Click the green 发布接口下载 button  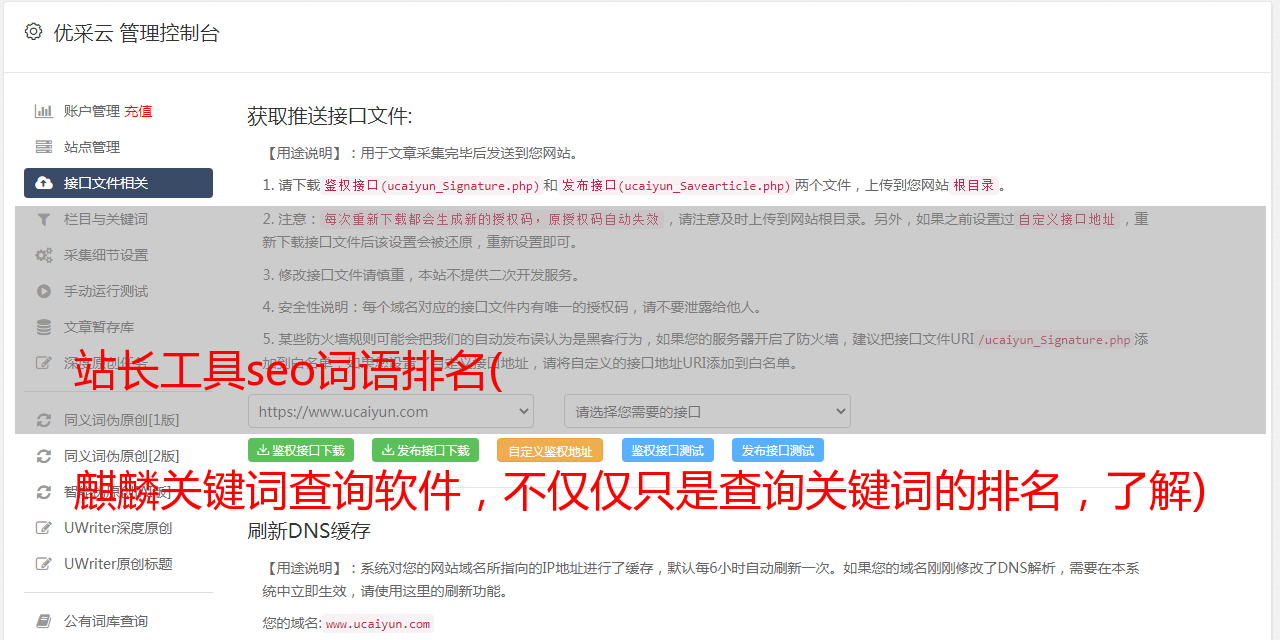pos(425,450)
